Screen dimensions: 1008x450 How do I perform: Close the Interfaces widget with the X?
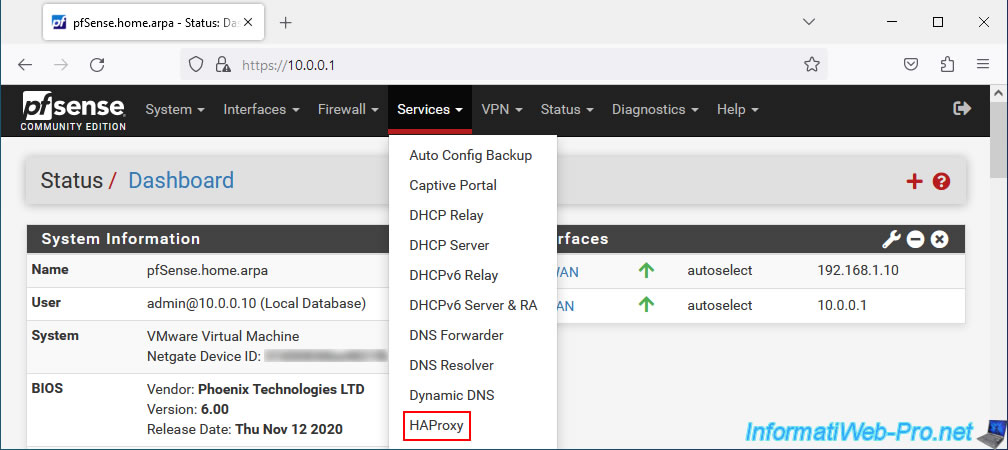pos(939,240)
